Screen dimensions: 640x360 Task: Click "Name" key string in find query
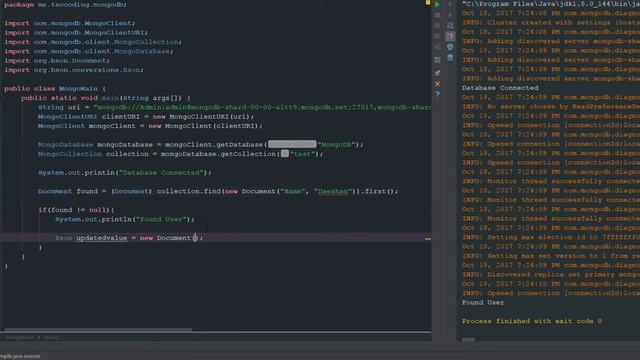point(292,191)
